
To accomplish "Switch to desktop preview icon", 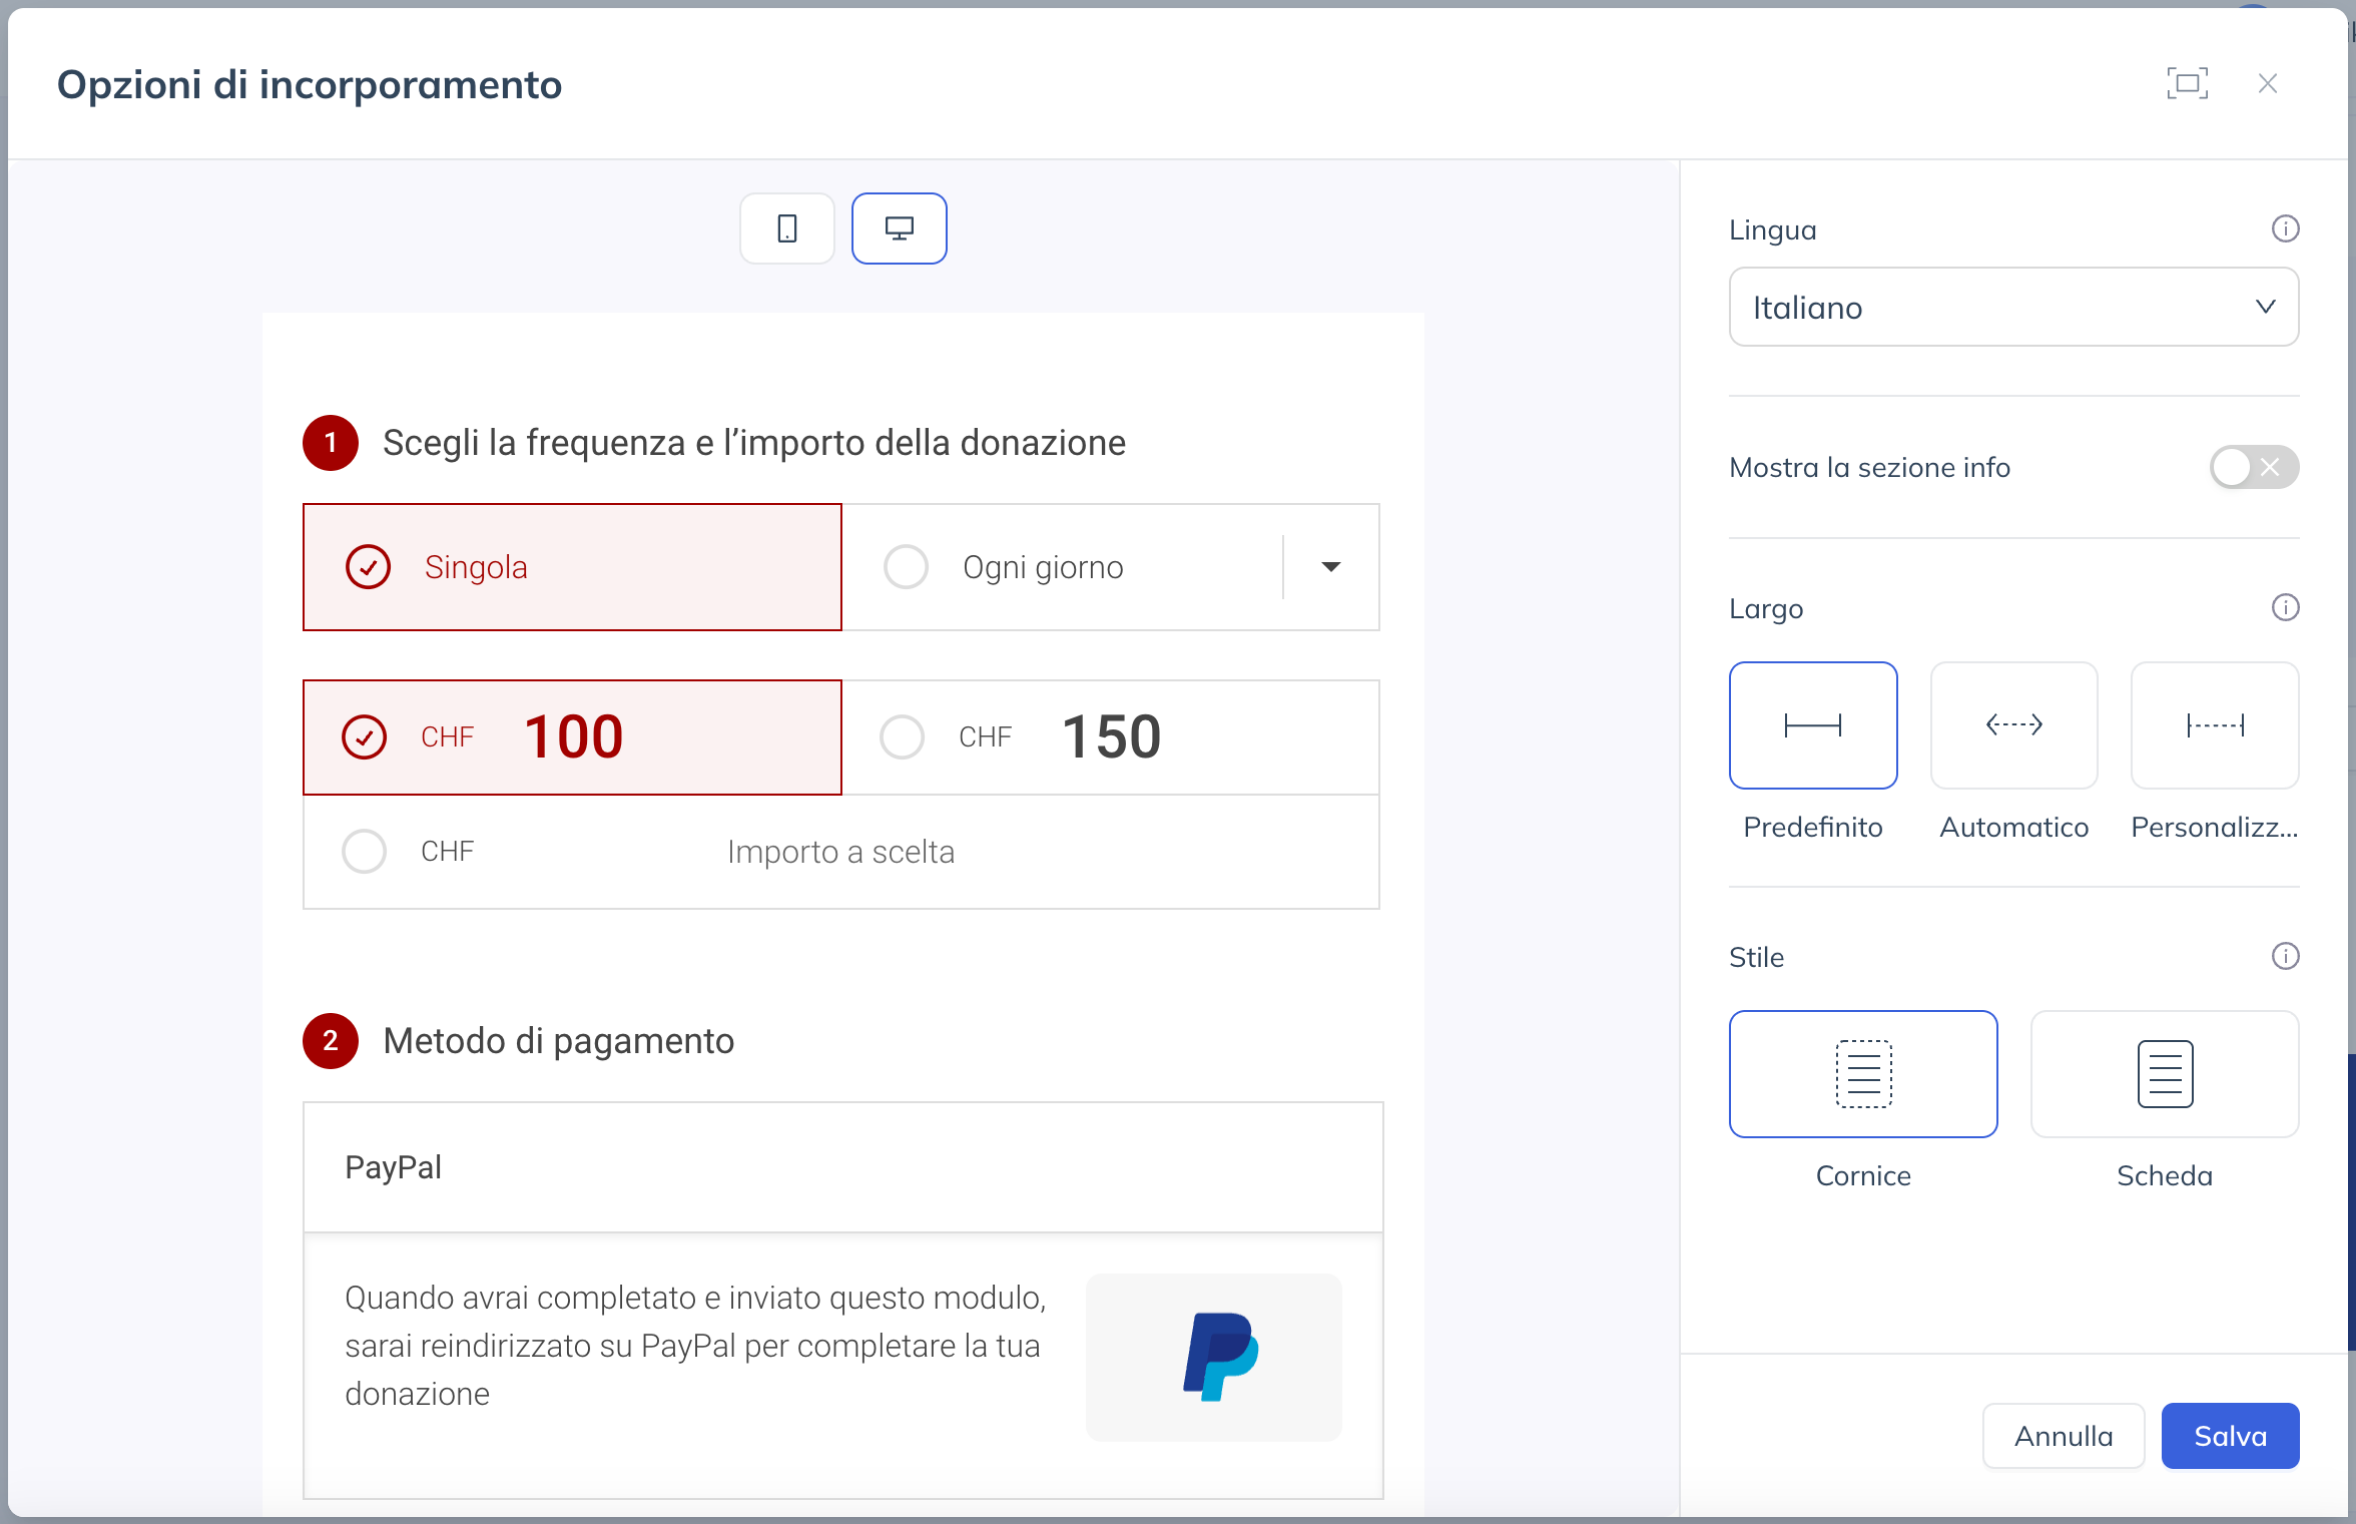I will click(x=899, y=229).
